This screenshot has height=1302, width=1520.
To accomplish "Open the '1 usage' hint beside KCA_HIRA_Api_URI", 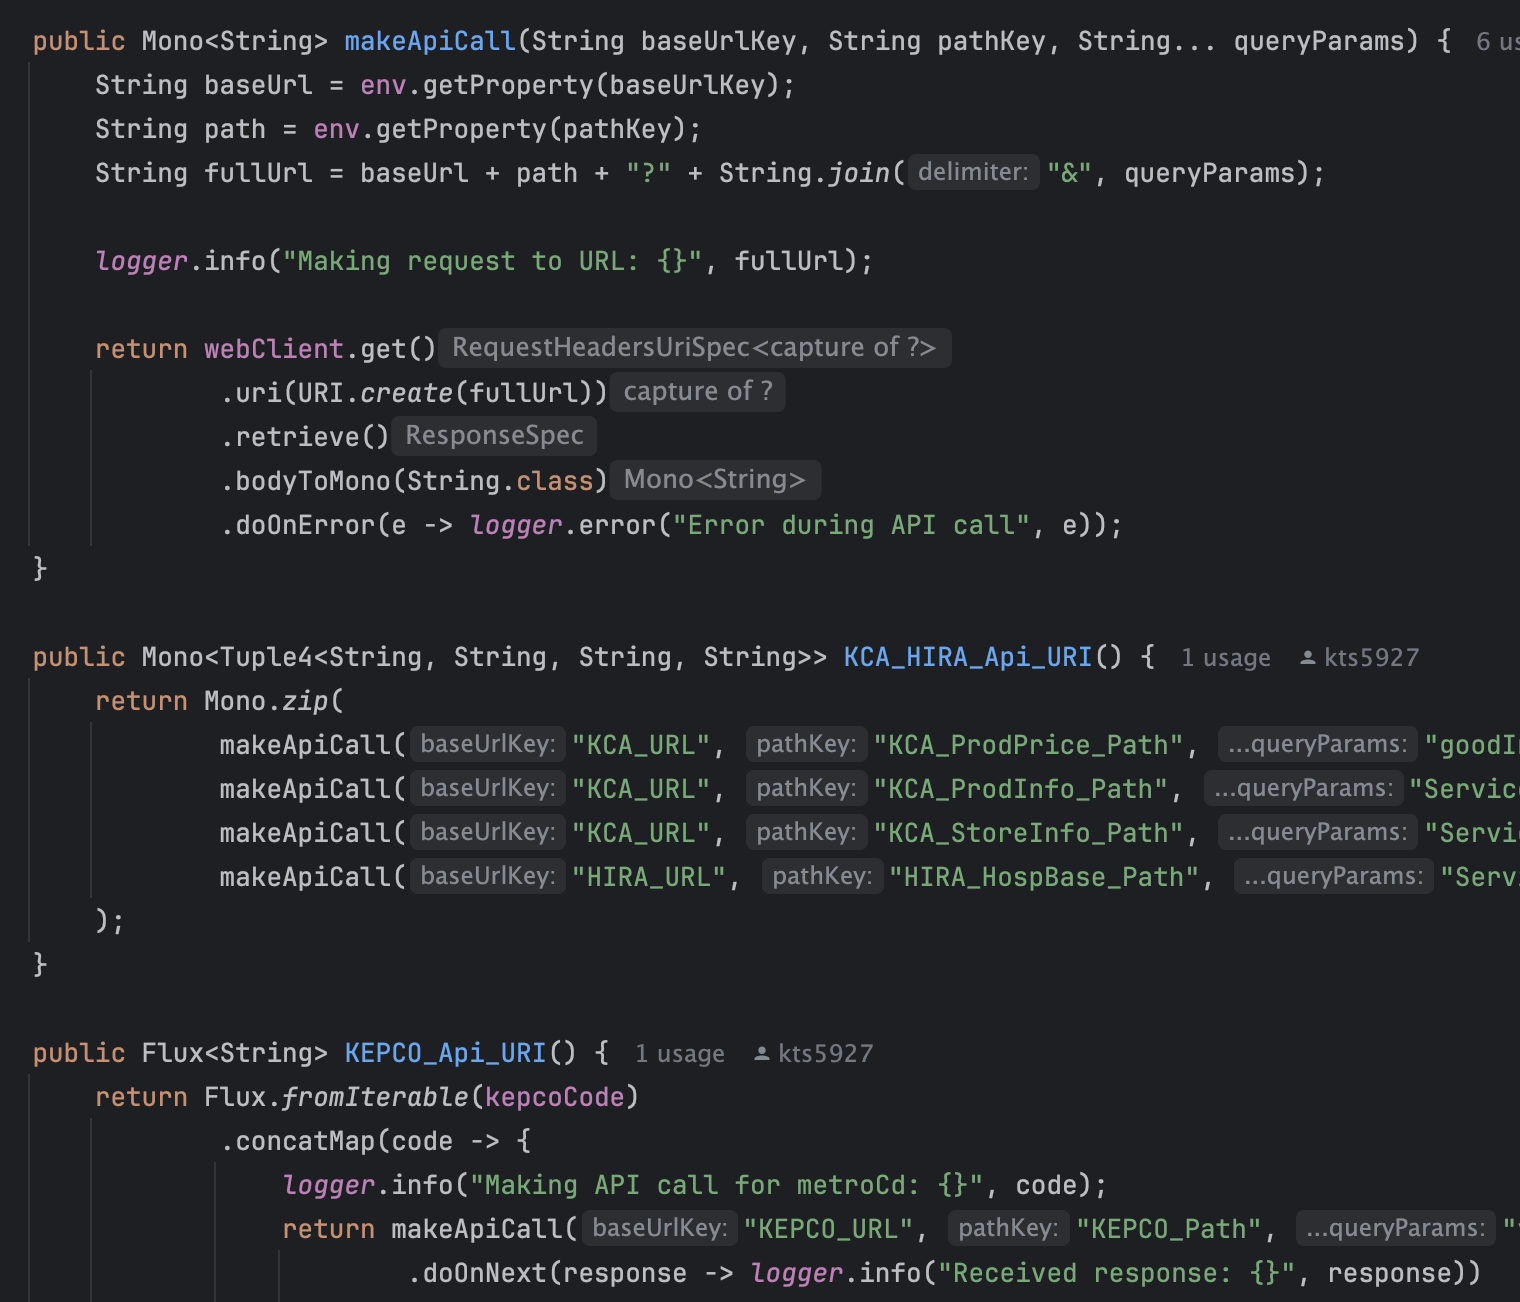I will click(x=1225, y=658).
